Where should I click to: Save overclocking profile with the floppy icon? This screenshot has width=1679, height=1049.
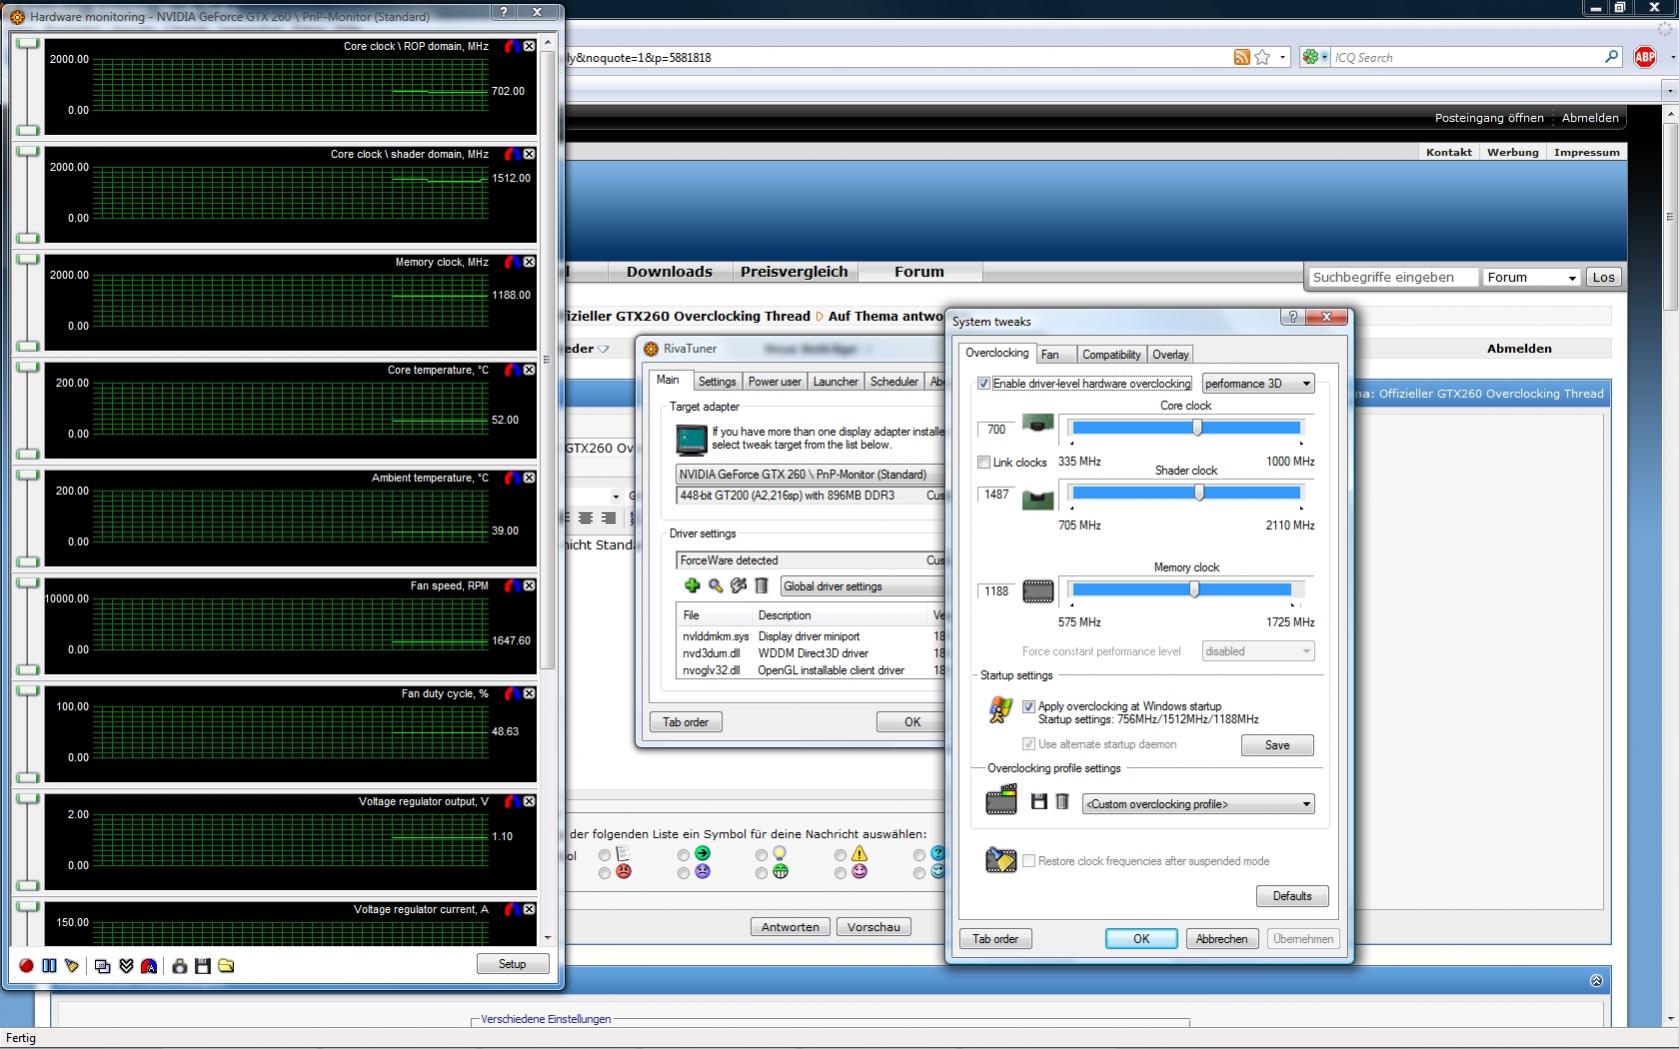[1039, 802]
